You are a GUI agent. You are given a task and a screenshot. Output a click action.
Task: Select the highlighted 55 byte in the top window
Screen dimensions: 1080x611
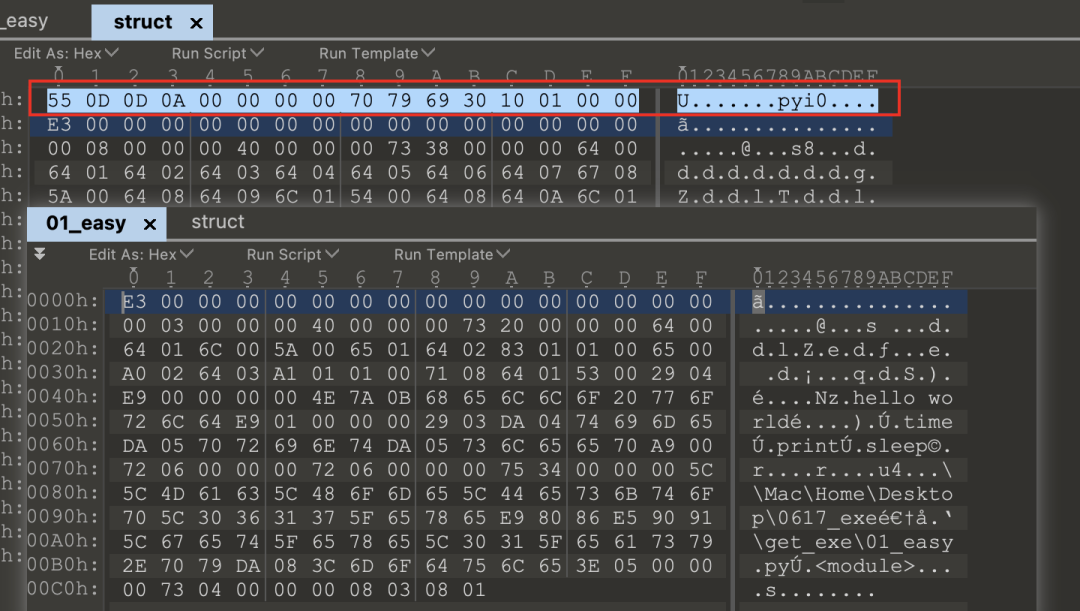pyautogui.click(x=59, y=101)
